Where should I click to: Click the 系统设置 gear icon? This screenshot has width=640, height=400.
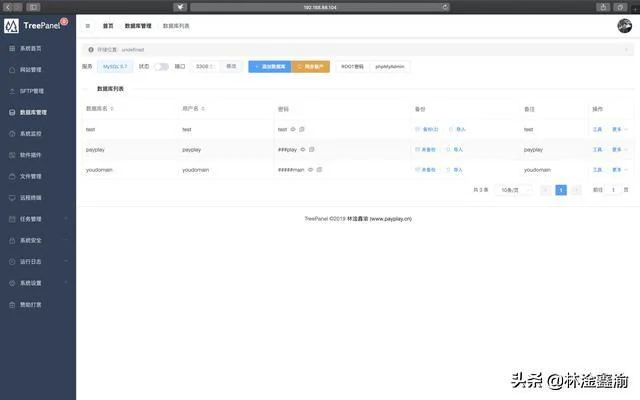coord(12,283)
